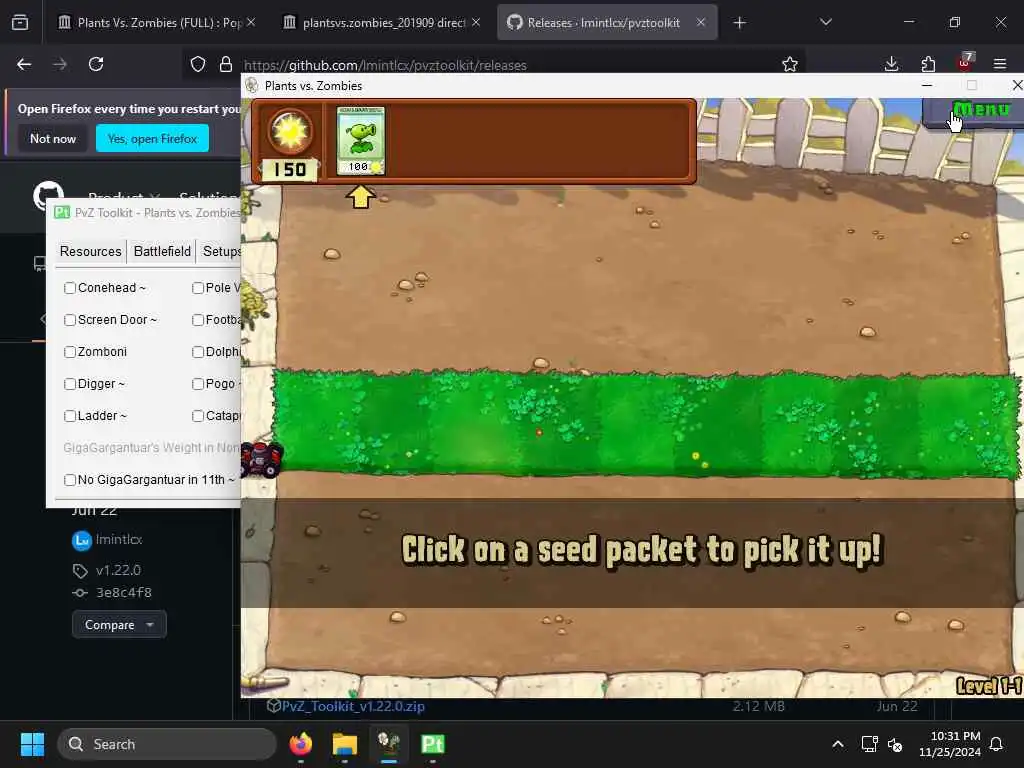1024x768 pixels.
Task: Open the Resources tab in PvZ Toolkit
Action: click(x=91, y=251)
